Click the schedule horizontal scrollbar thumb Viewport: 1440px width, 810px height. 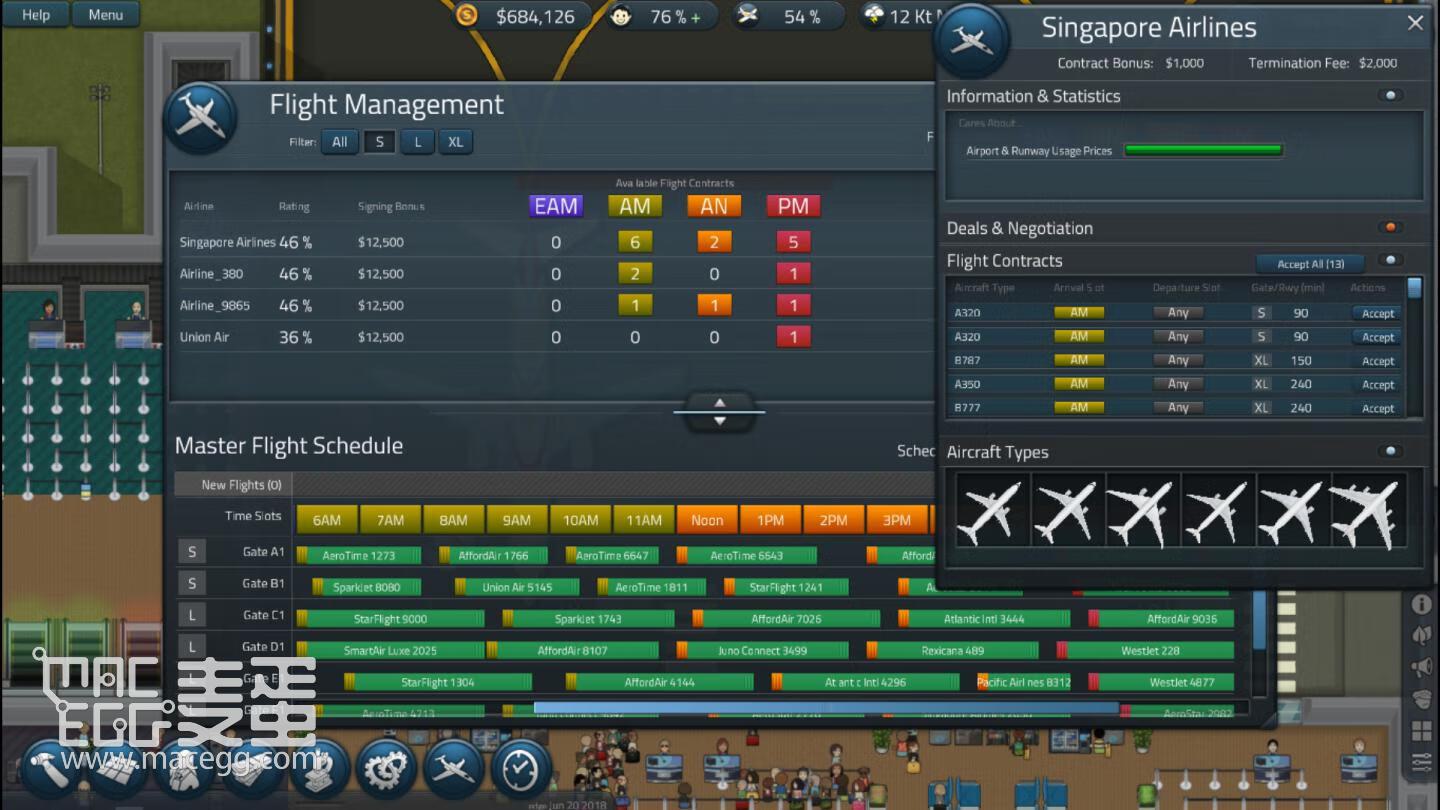pyautogui.click(x=826, y=708)
